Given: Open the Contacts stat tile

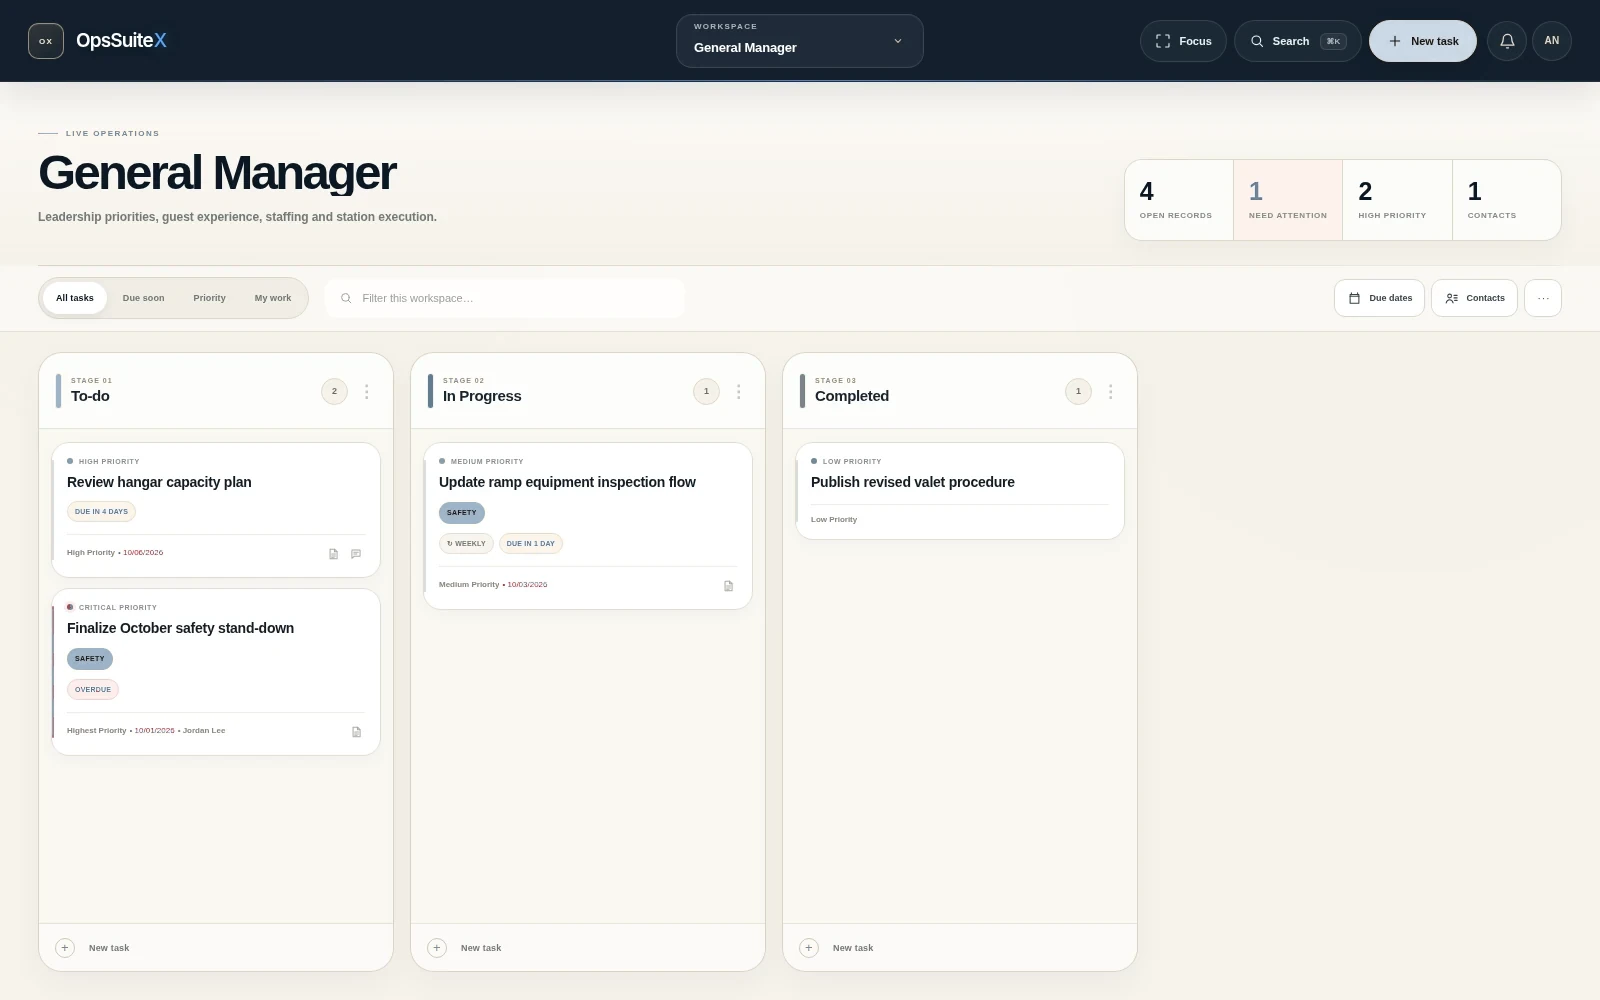Looking at the screenshot, I should 1507,200.
